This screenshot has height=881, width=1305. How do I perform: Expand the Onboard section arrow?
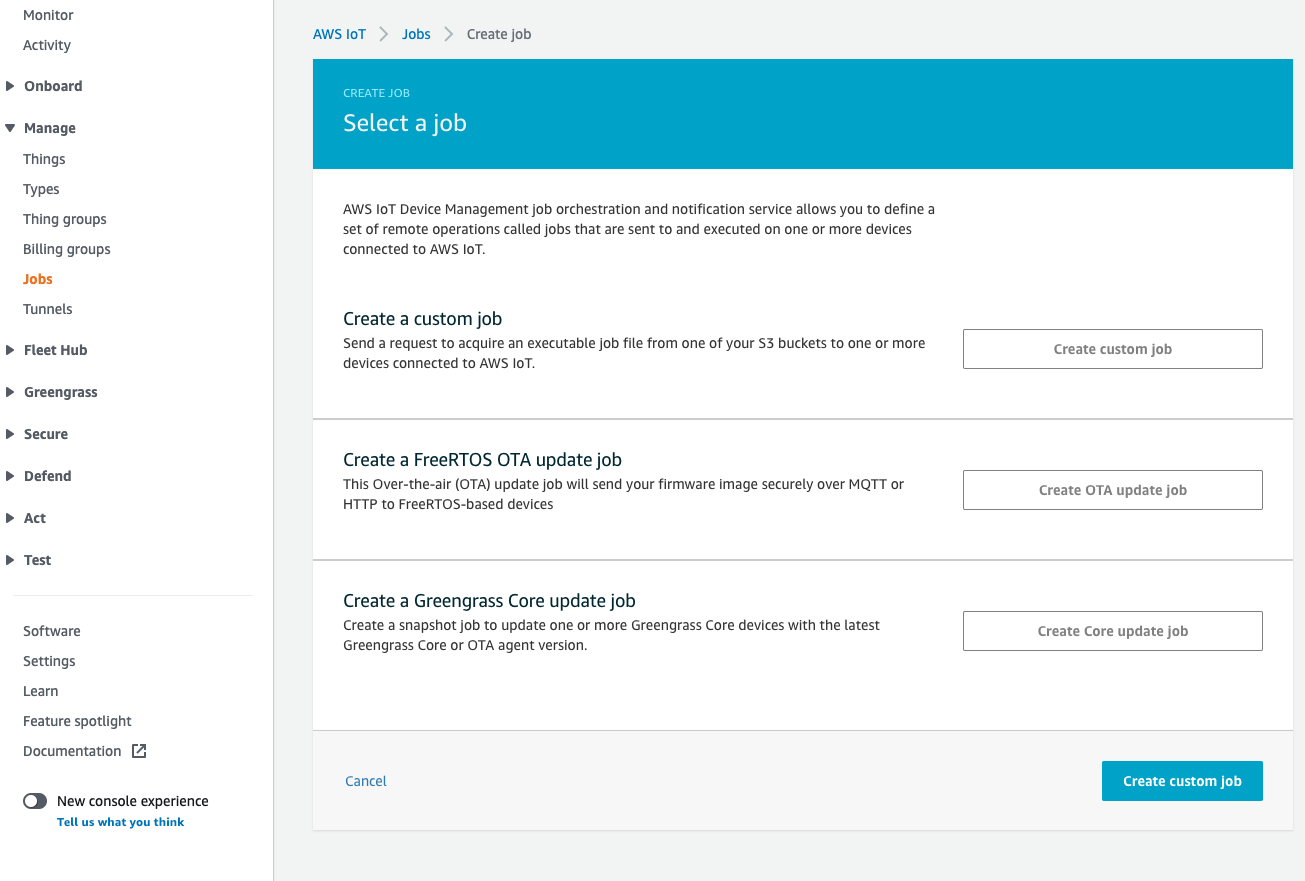(x=10, y=86)
